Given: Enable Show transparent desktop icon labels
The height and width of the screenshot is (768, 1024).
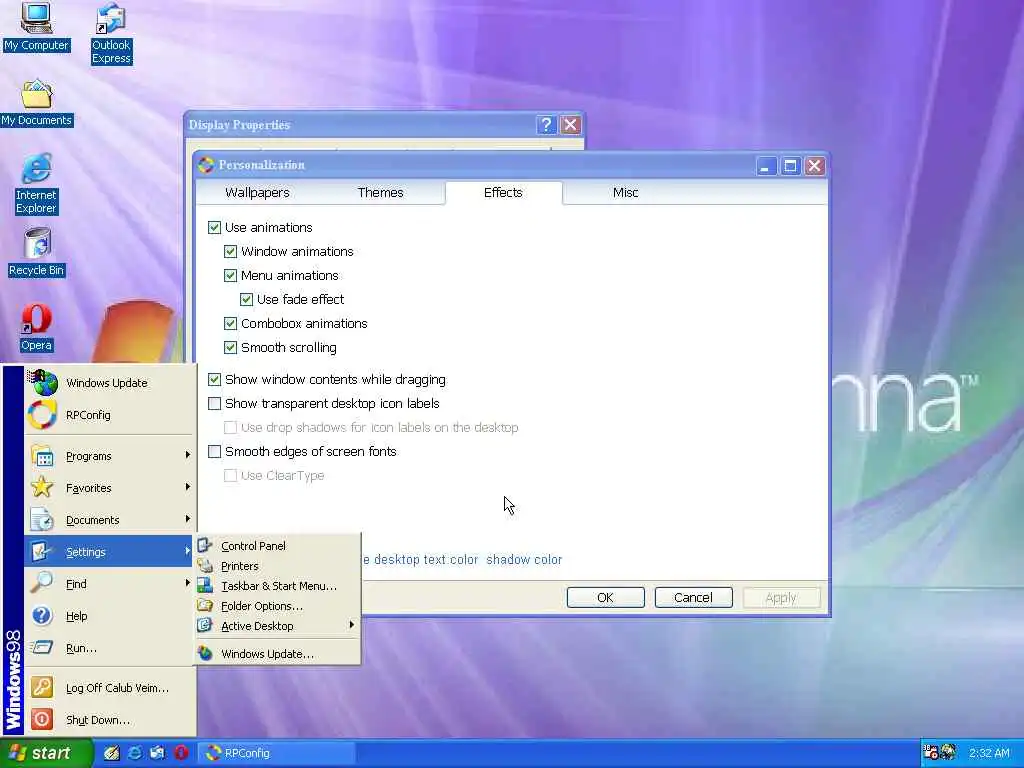Looking at the screenshot, I should click(214, 404).
